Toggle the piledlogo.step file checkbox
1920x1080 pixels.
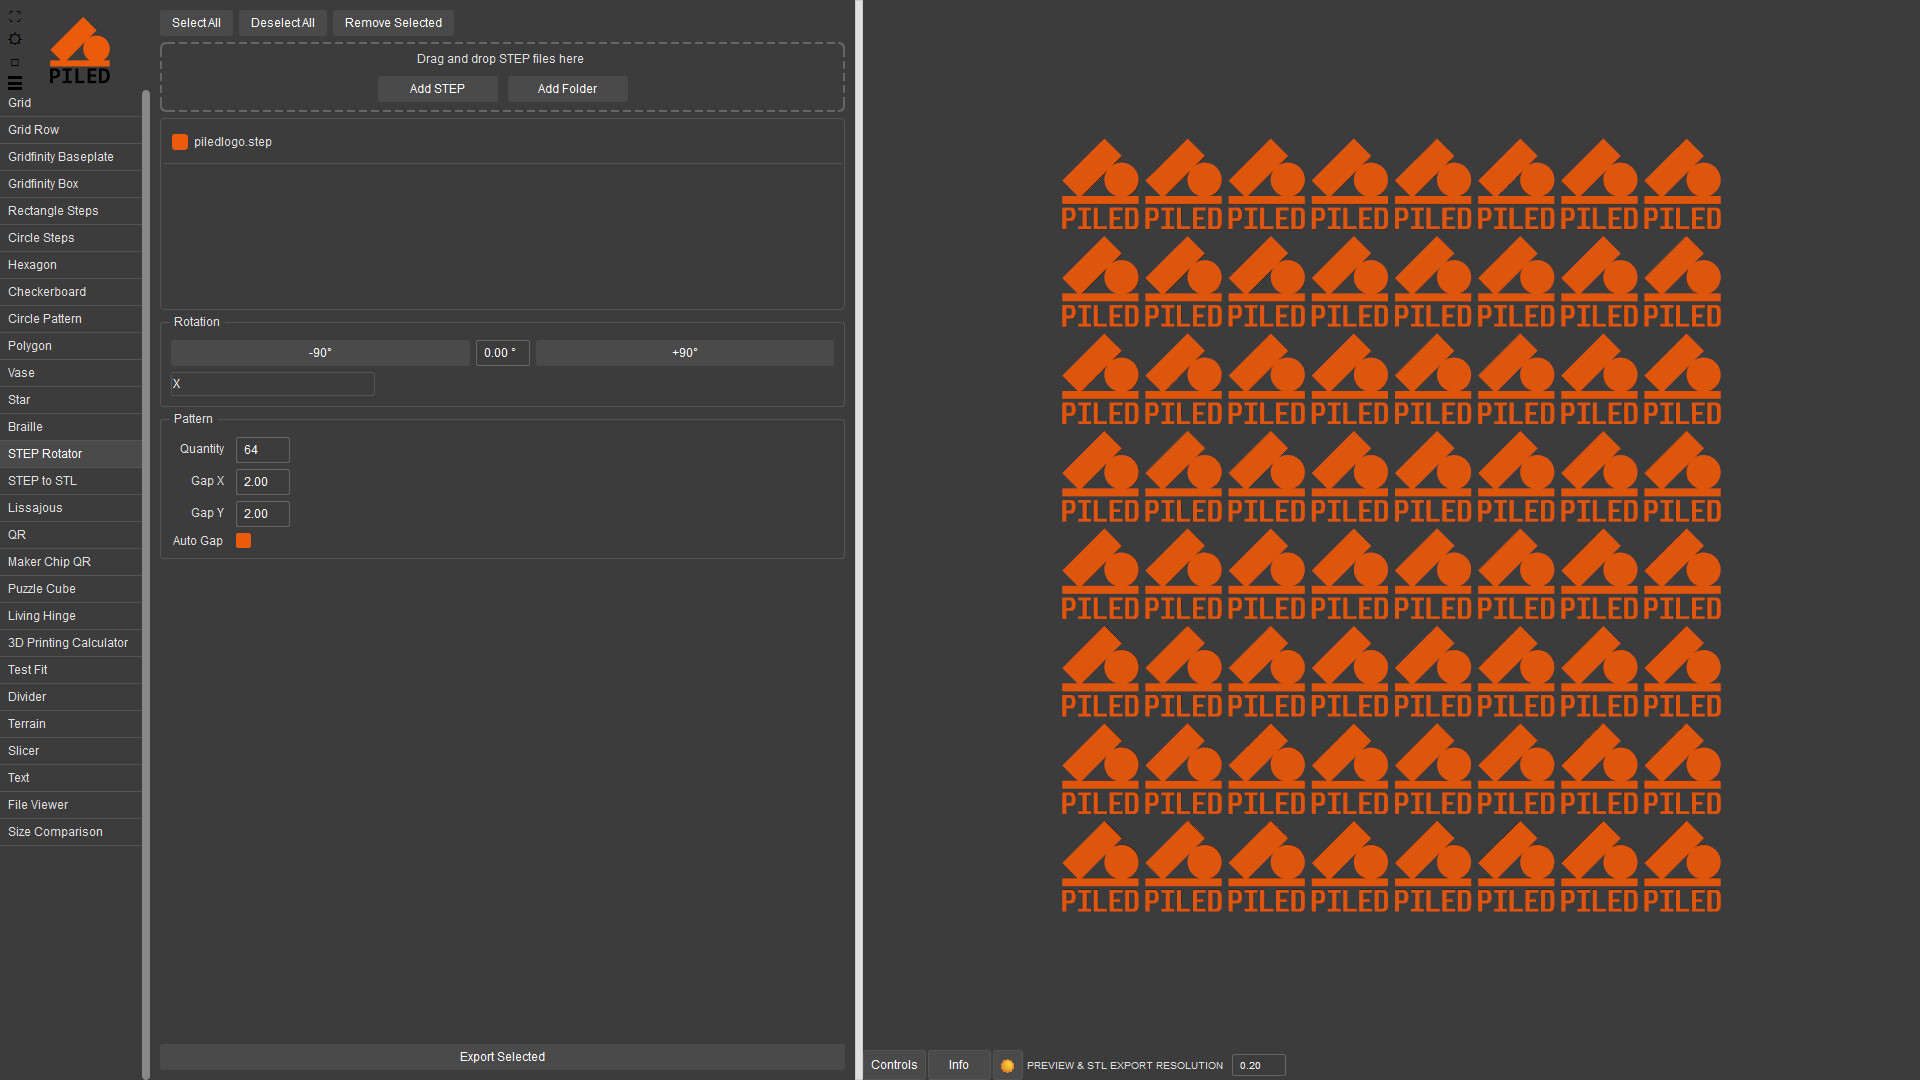(x=180, y=142)
